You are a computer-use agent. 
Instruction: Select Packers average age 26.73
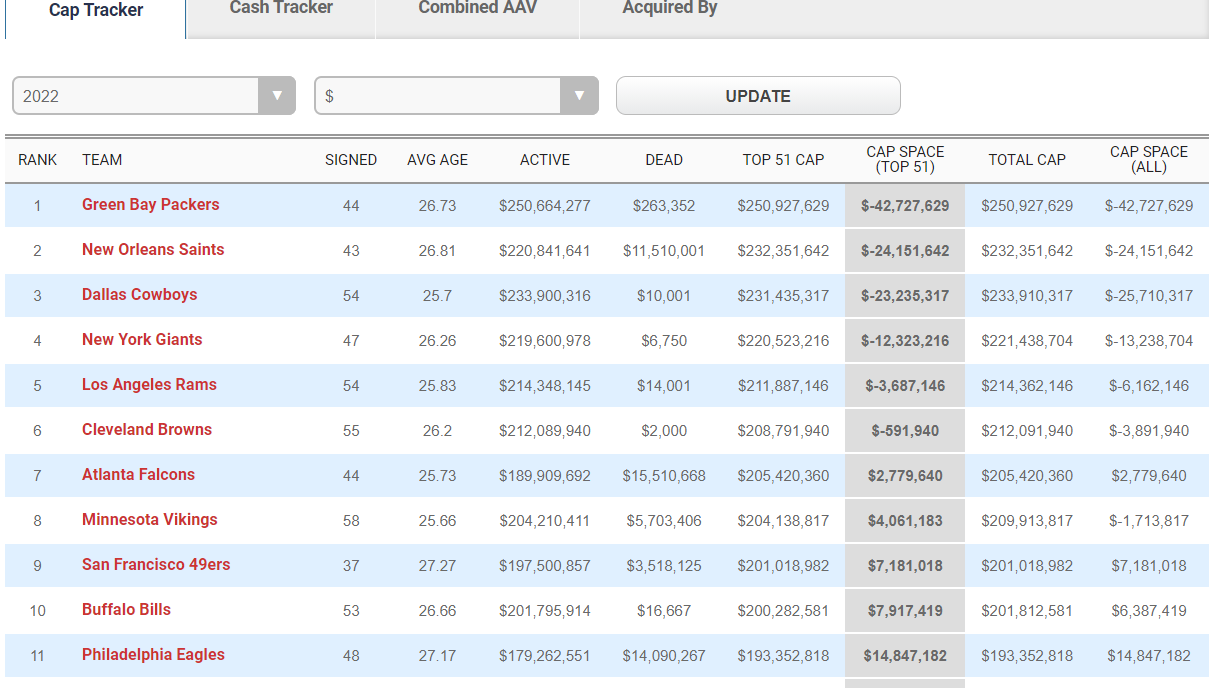tap(437, 206)
